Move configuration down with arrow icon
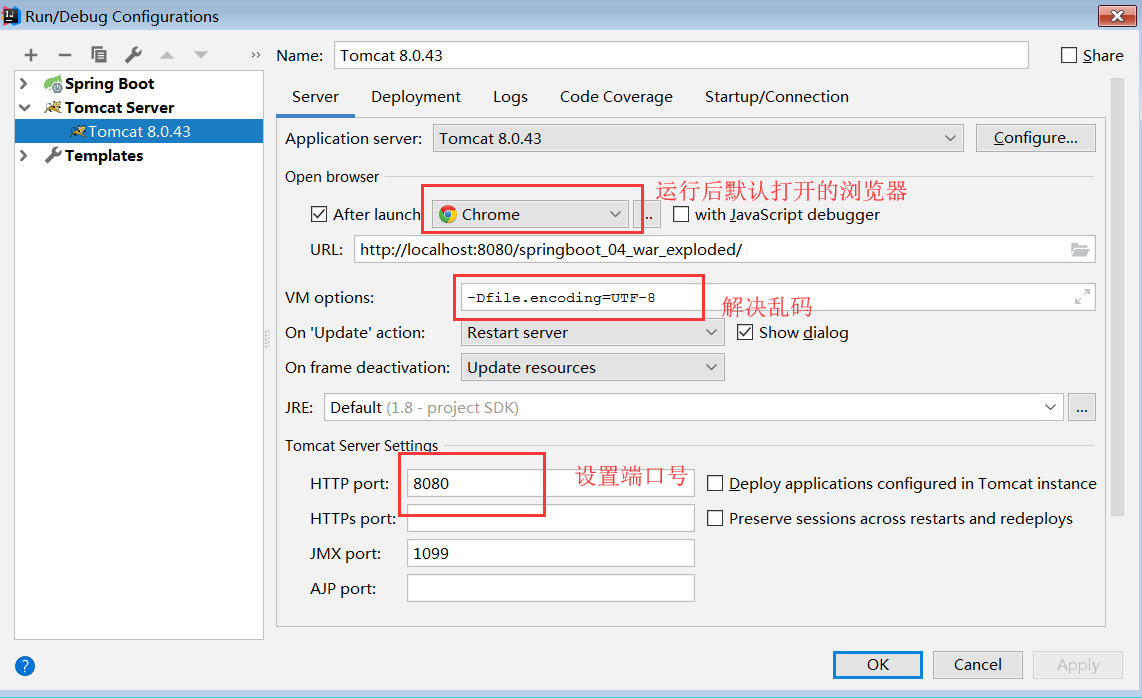This screenshot has height=698, width=1142. coord(201,55)
